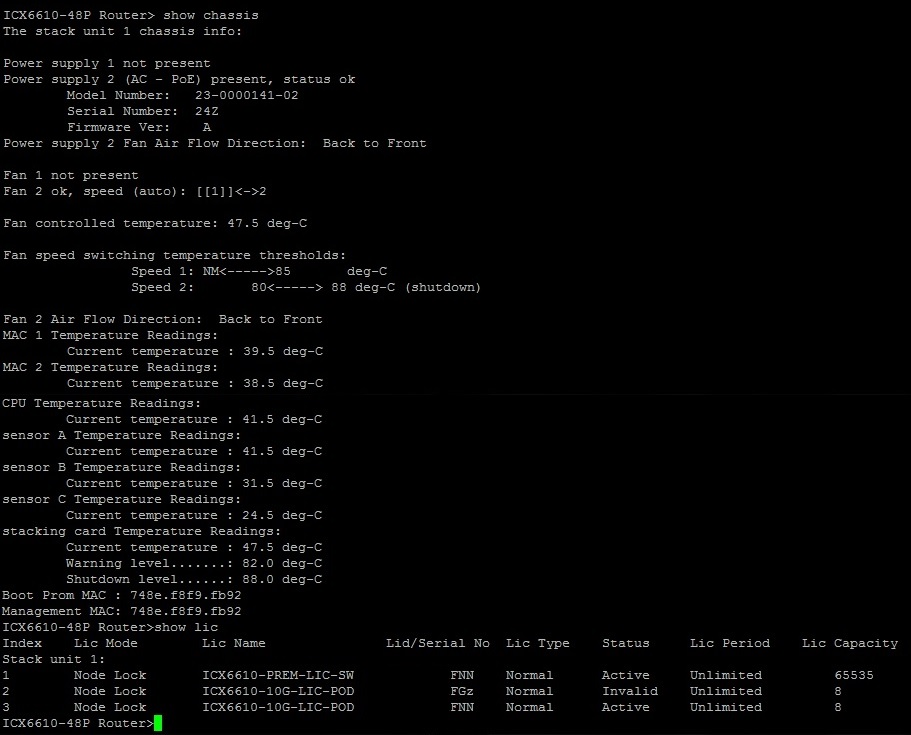Click ICX6610-10G-LIC-POD in license row 3

coord(278,707)
